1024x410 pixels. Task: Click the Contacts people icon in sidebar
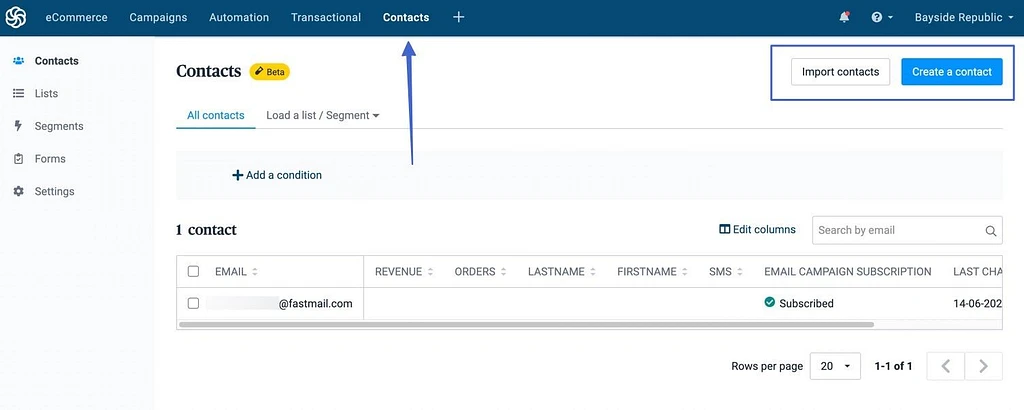18,61
